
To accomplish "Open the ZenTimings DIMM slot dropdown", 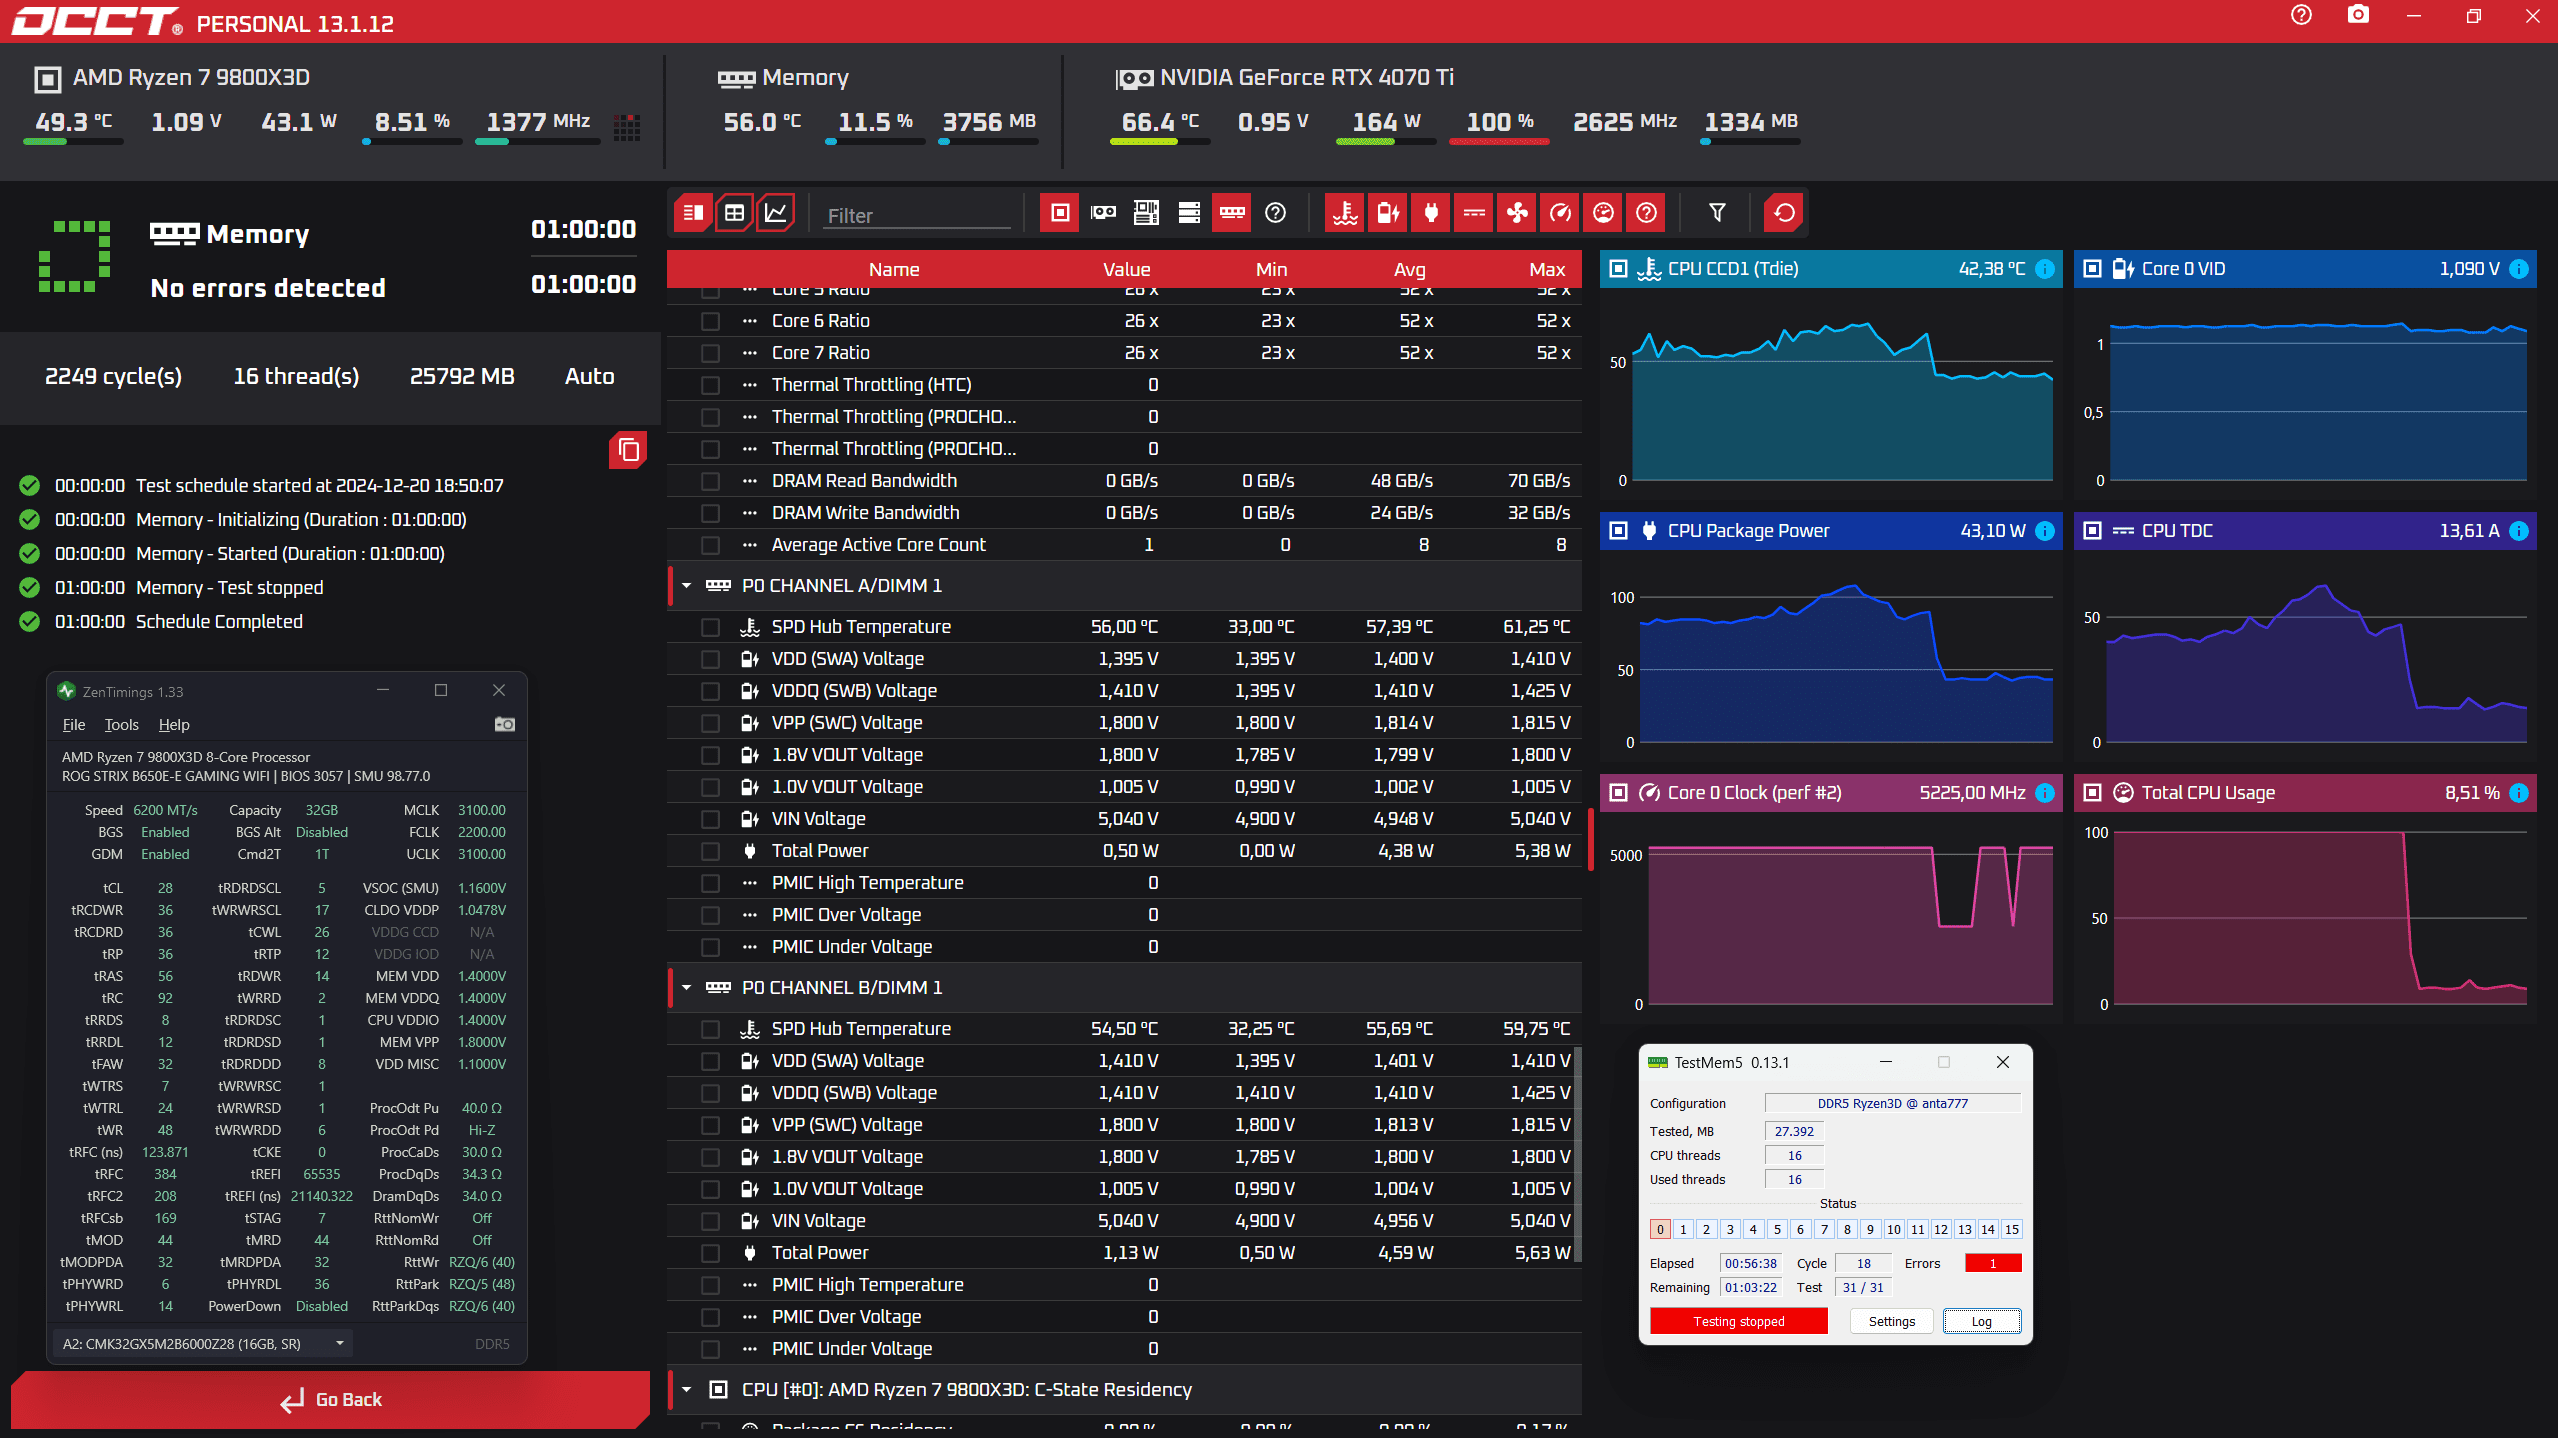I will [x=203, y=1344].
